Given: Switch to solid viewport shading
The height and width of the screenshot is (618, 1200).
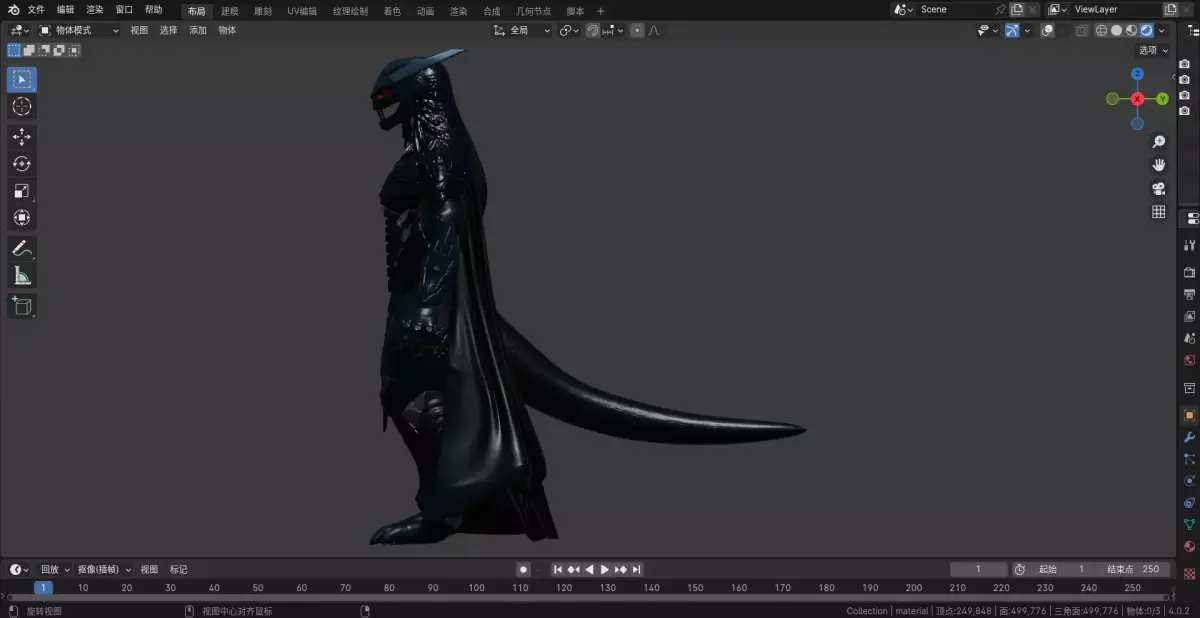Looking at the screenshot, I should click(x=1116, y=31).
